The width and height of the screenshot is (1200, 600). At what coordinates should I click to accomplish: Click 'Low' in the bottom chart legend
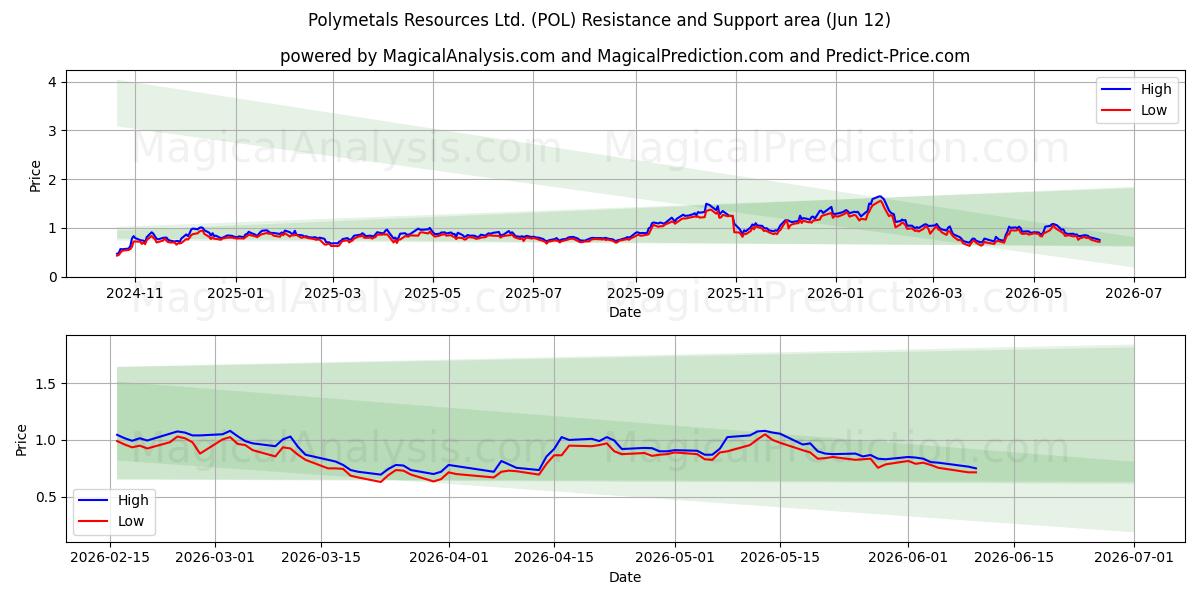131,521
